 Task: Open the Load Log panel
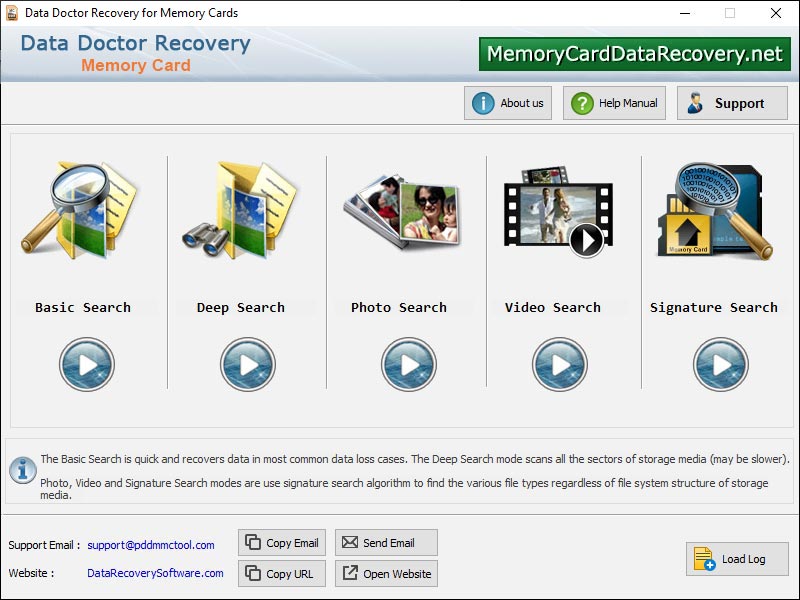point(736,560)
